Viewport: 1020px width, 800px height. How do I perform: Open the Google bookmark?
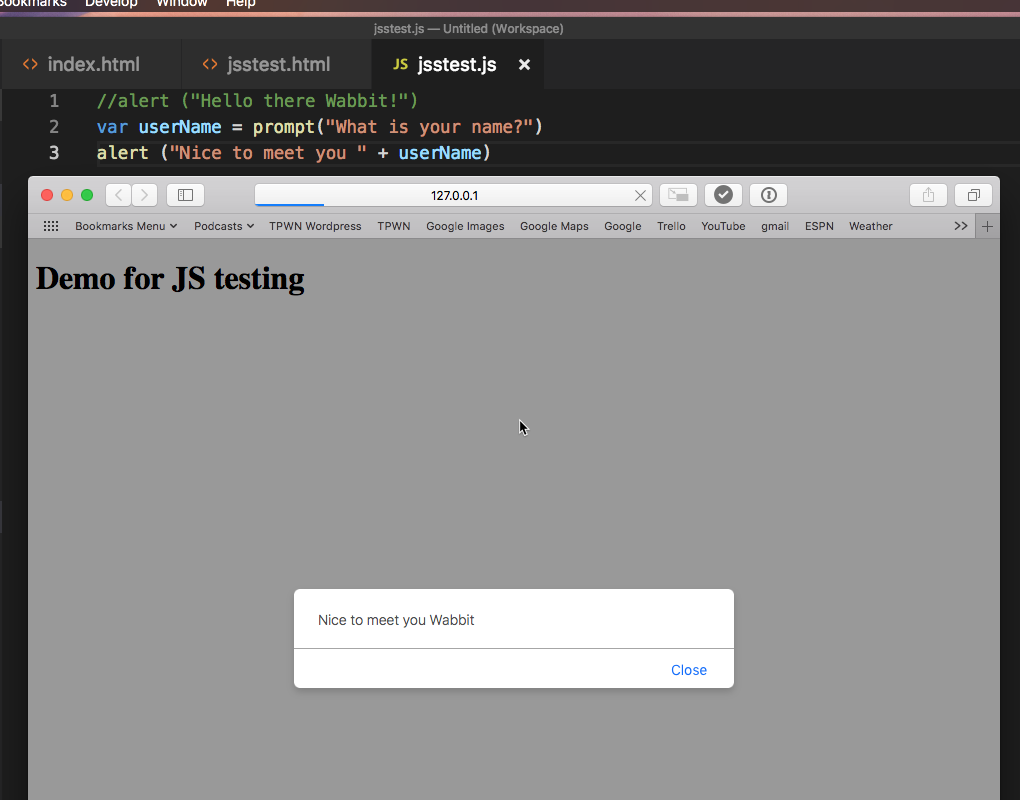(x=623, y=226)
